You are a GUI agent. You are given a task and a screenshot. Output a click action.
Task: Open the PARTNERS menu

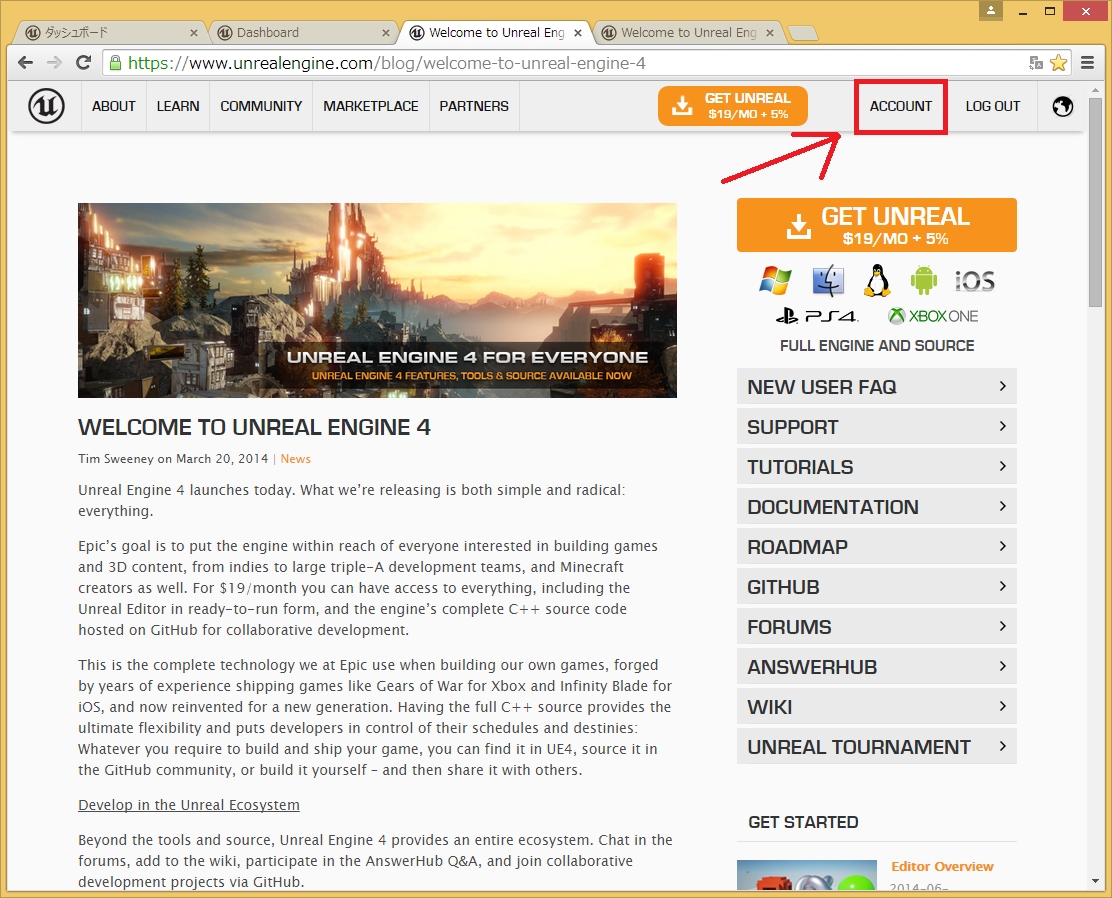coord(474,106)
